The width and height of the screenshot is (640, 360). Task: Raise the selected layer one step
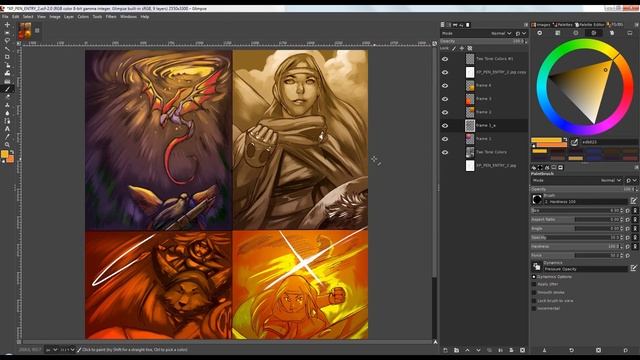tap(467, 350)
